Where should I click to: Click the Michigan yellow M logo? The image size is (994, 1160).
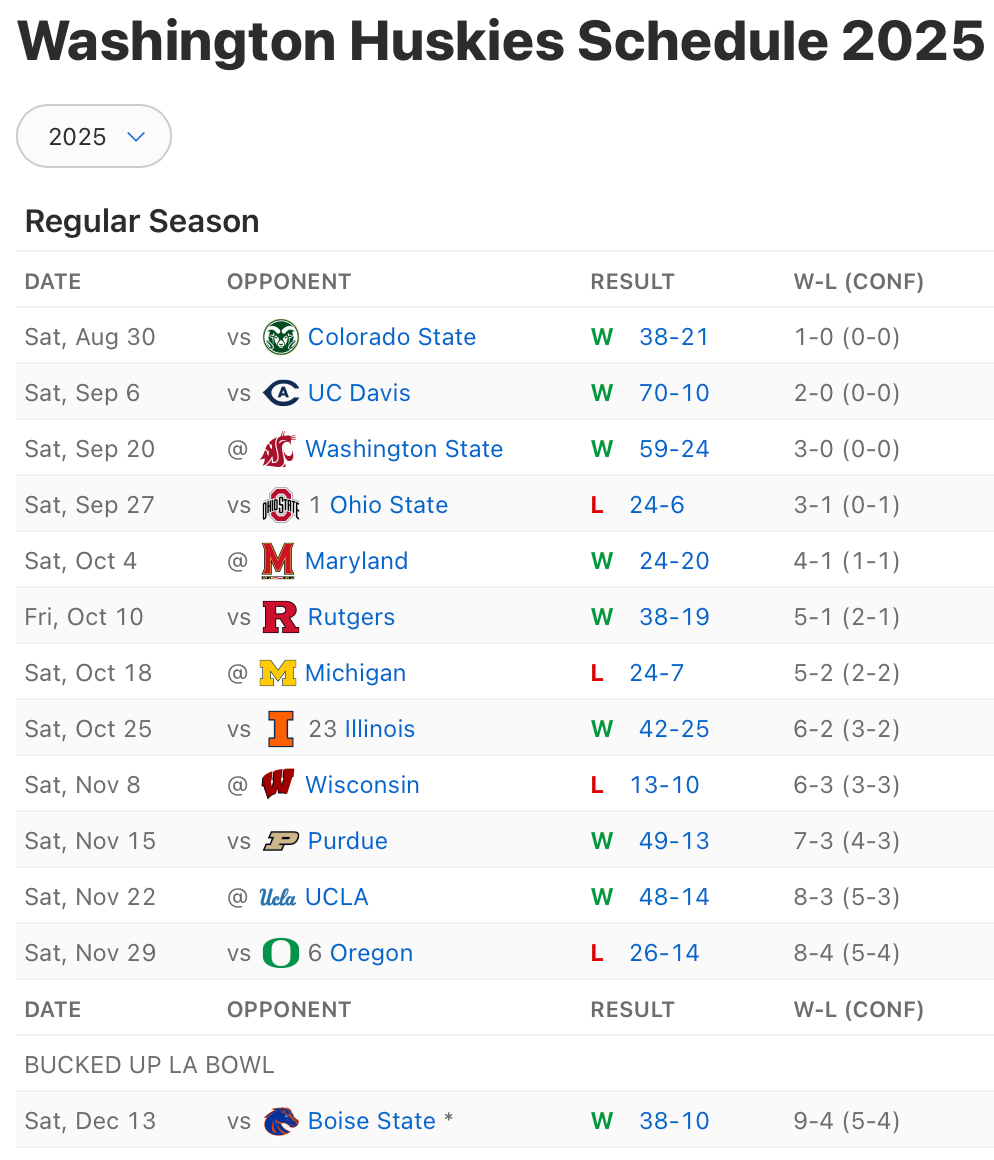[x=278, y=673]
